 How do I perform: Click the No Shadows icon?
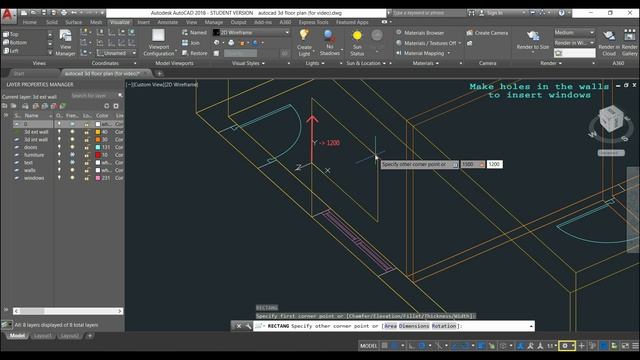point(329,36)
